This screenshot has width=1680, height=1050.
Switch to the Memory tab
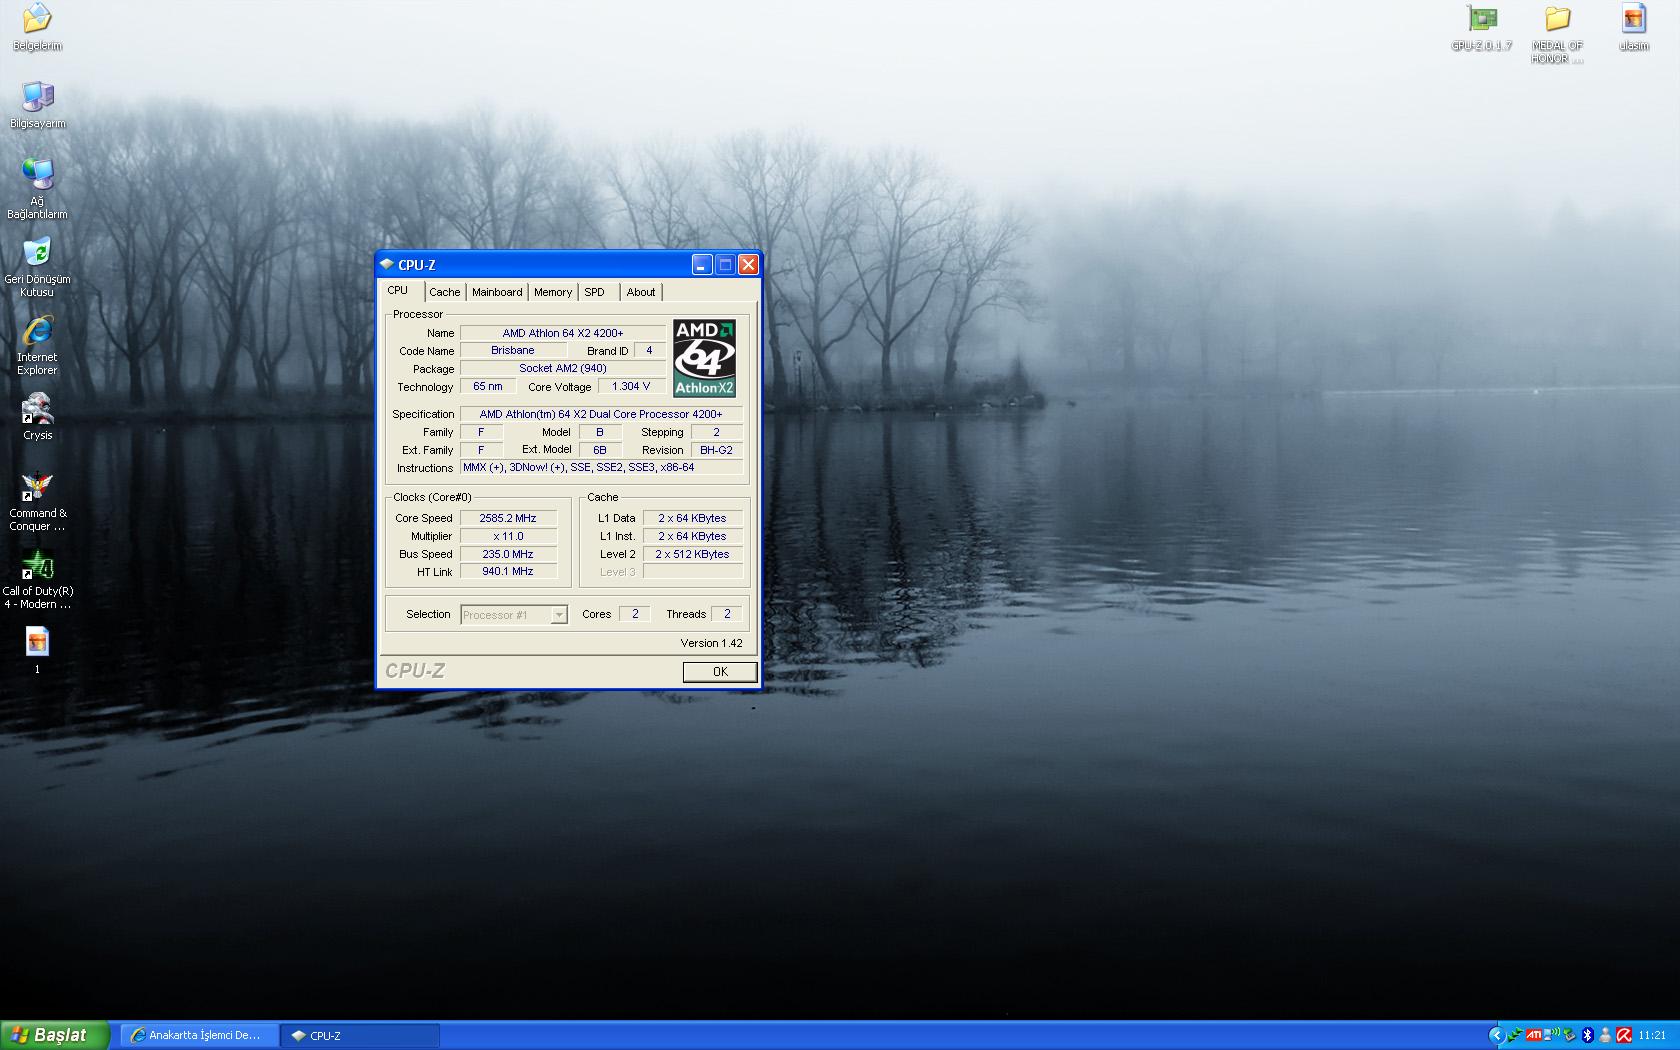click(553, 292)
